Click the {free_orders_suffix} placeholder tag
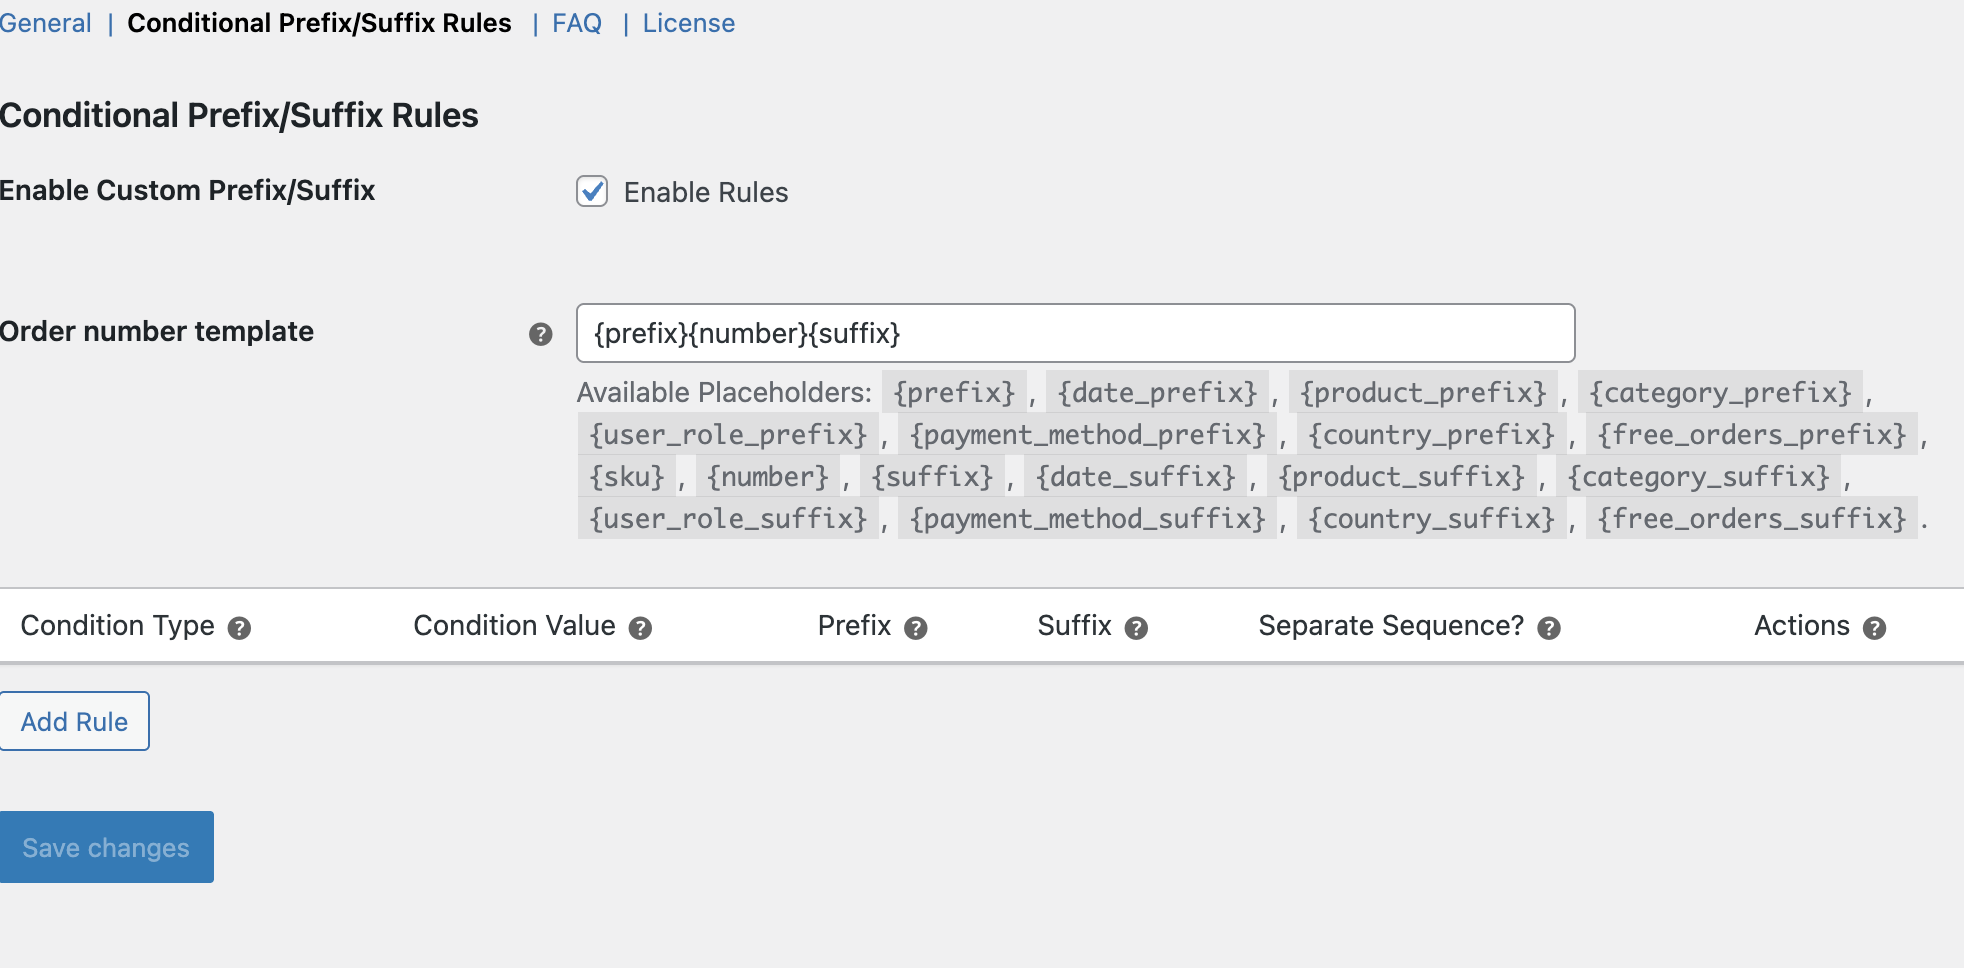1964x968 pixels. (1751, 519)
